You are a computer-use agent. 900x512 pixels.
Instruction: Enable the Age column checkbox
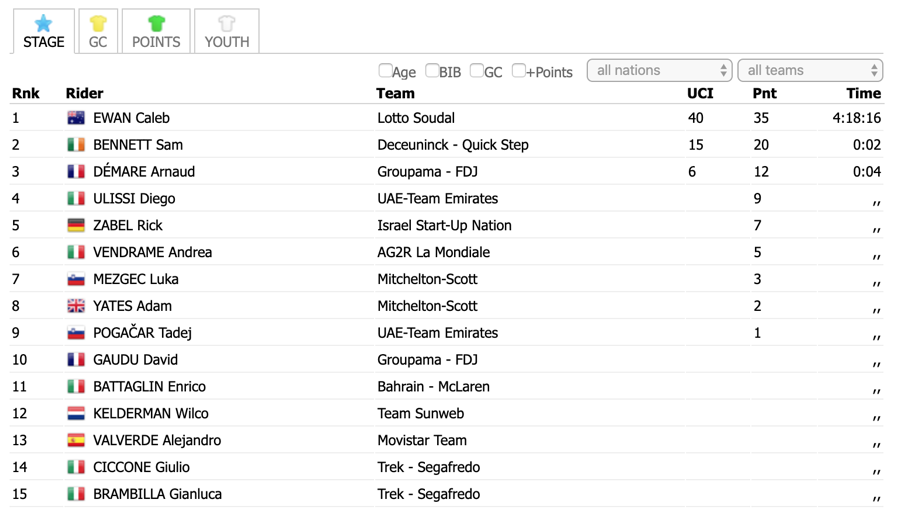385,71
